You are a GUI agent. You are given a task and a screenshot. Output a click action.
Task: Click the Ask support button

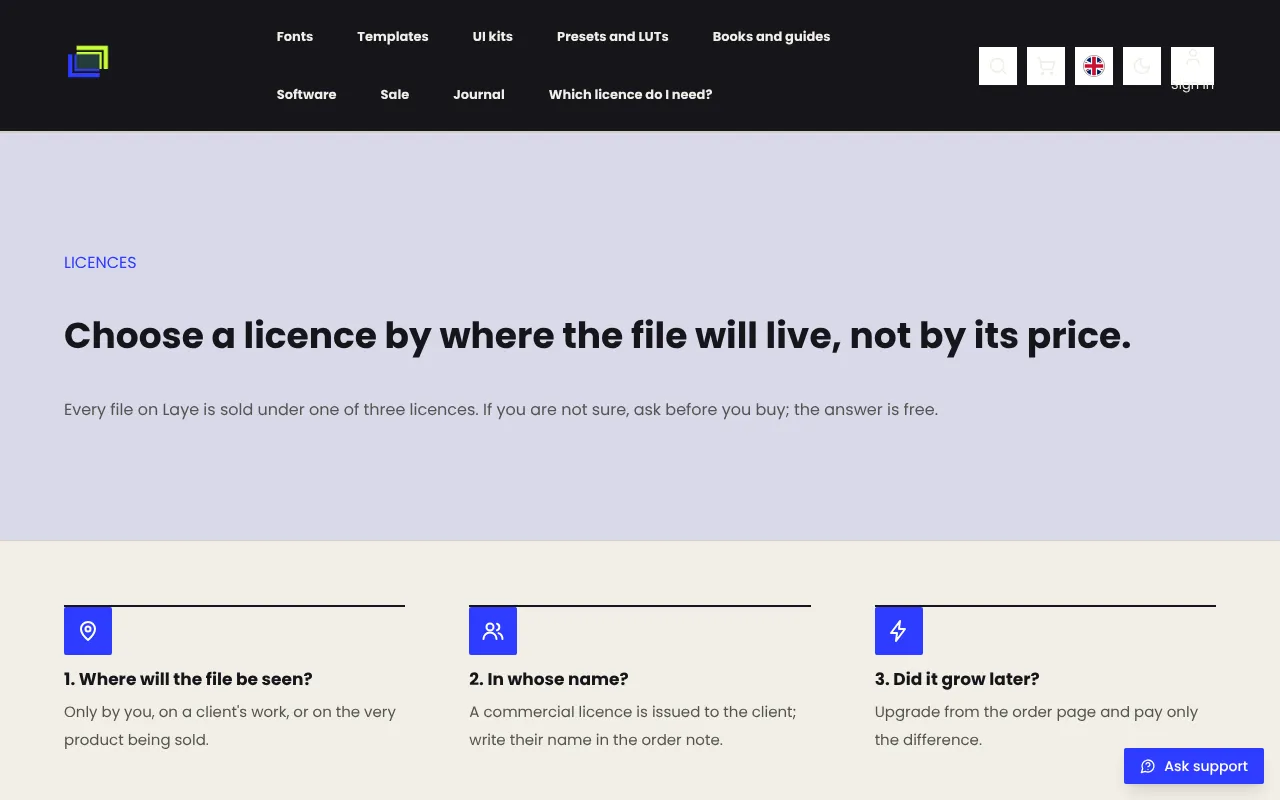pos(1194,766)
